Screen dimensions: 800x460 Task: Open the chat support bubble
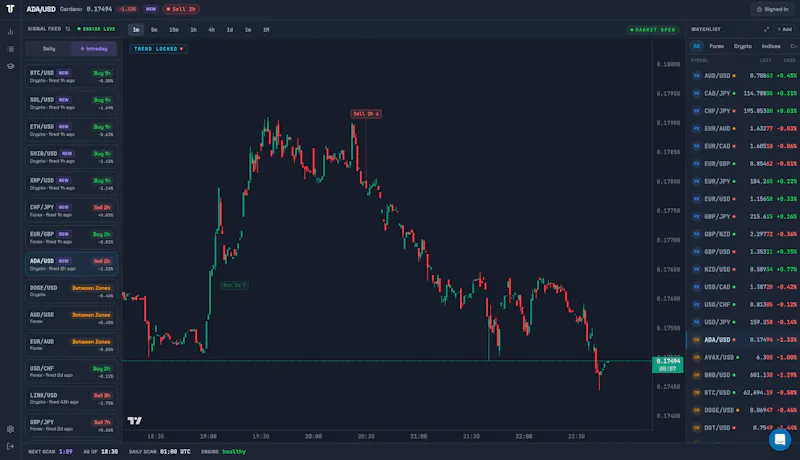[x=780, y=440]
